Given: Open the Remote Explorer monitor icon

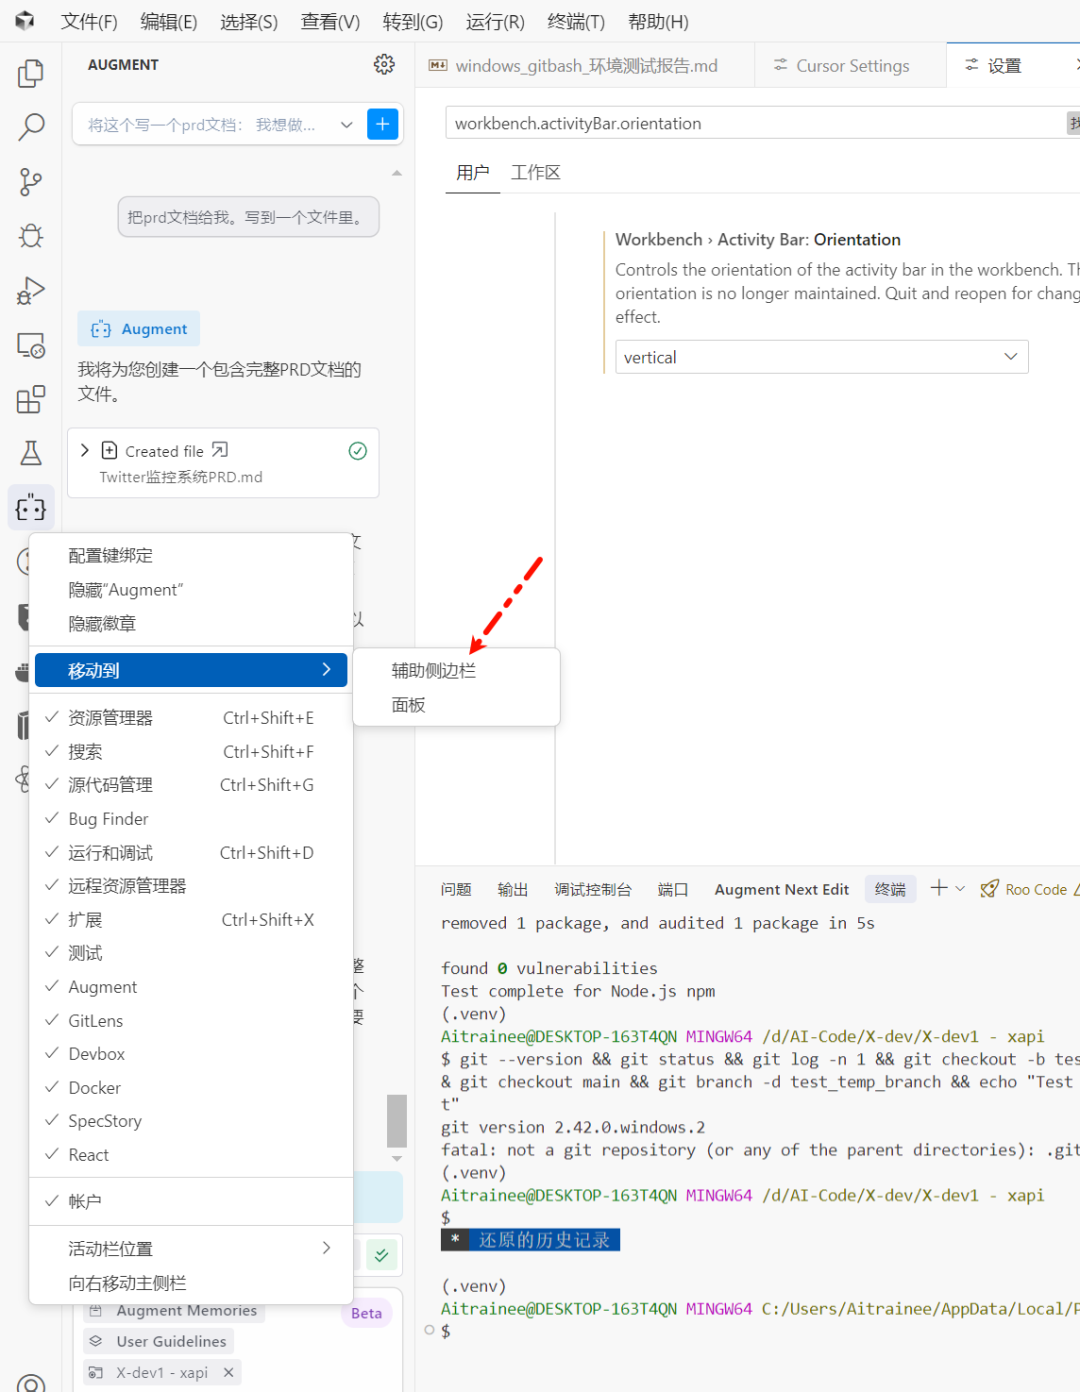Looking at the screenshot, I should tap(31, 345).
